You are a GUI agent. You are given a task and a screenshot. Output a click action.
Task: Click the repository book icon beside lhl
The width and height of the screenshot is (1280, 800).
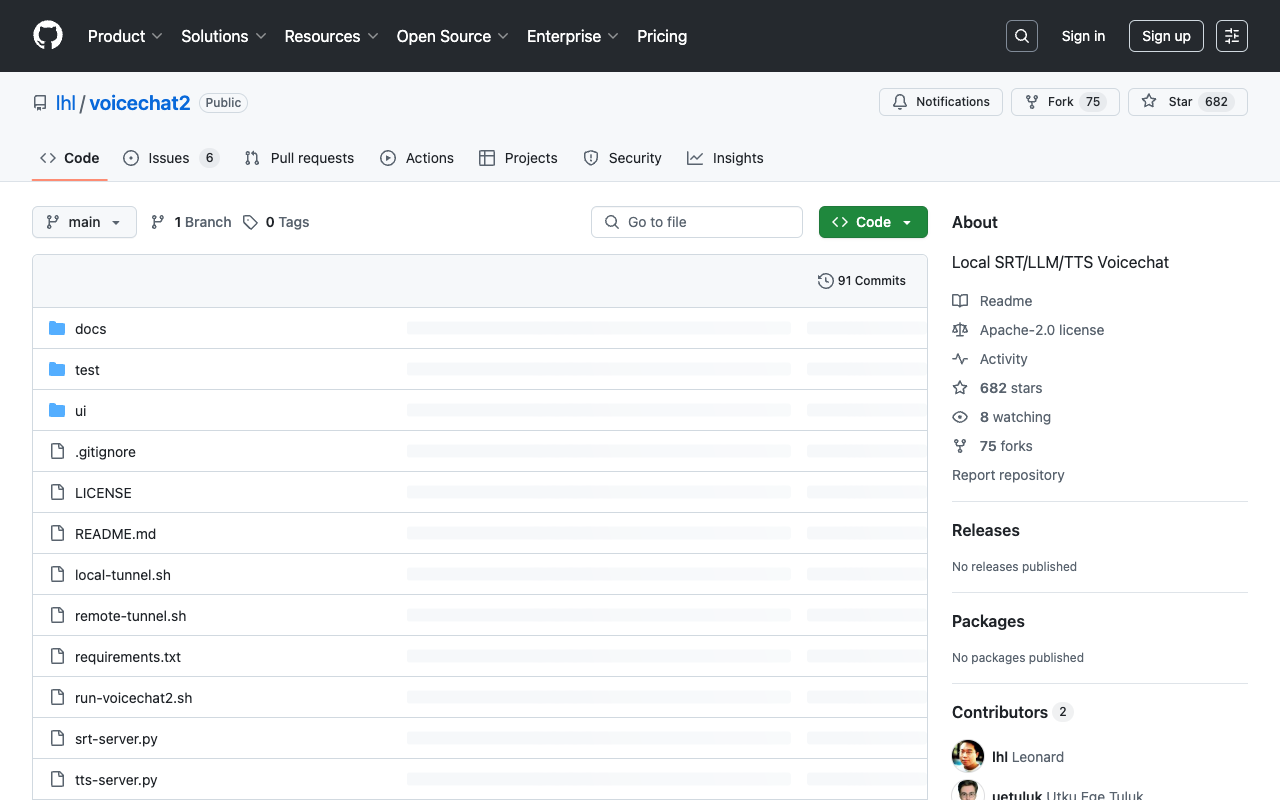pyautogui.click(x=40, y=103)
